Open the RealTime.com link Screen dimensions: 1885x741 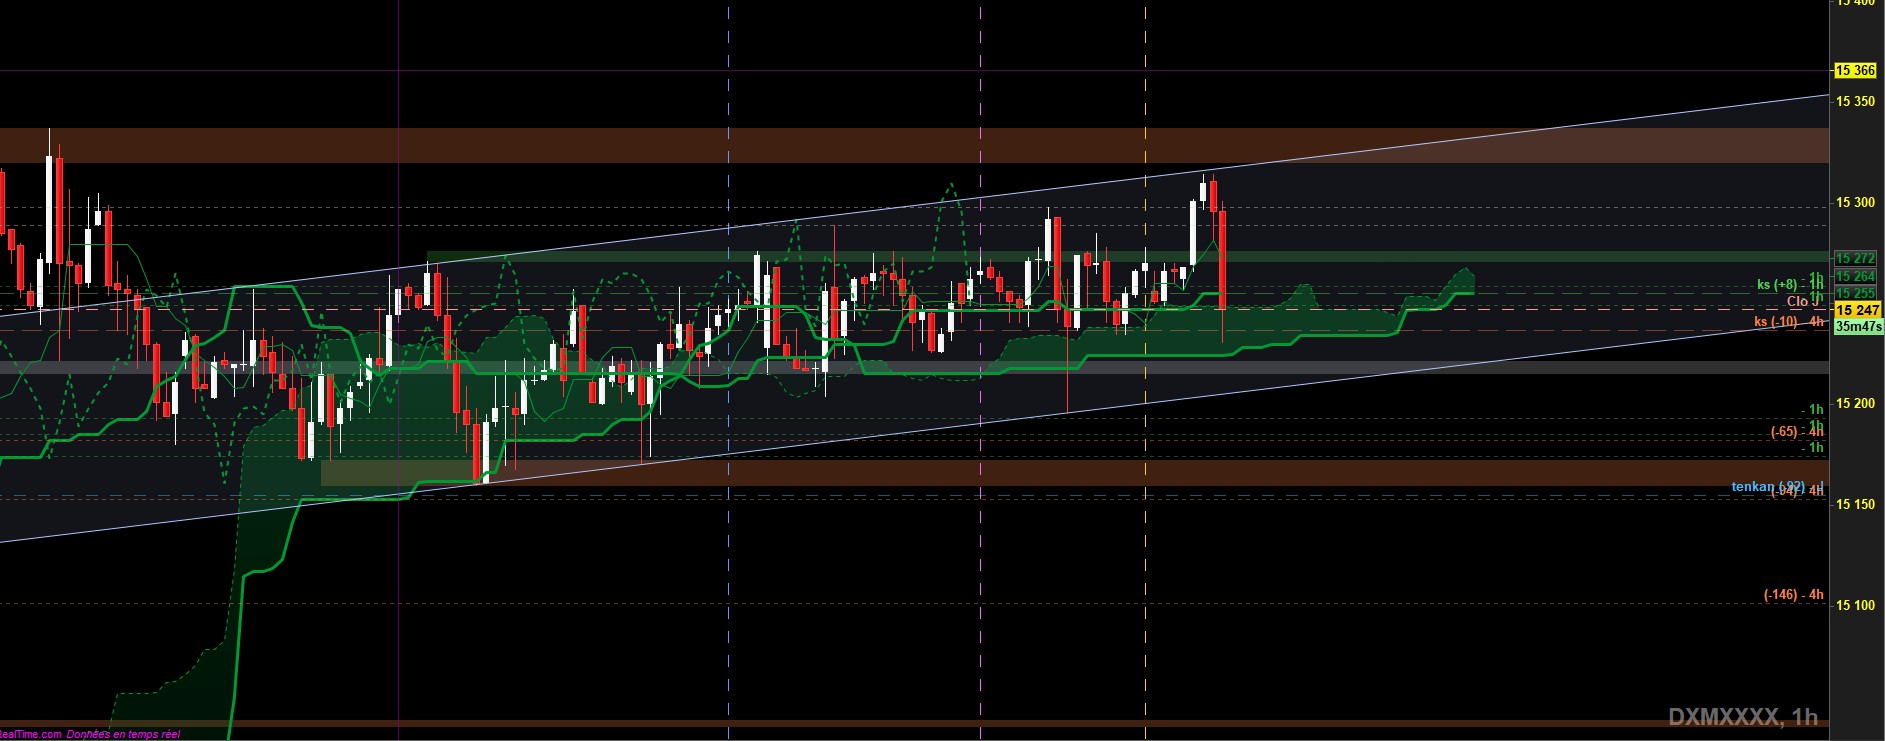tap(31, 735)
